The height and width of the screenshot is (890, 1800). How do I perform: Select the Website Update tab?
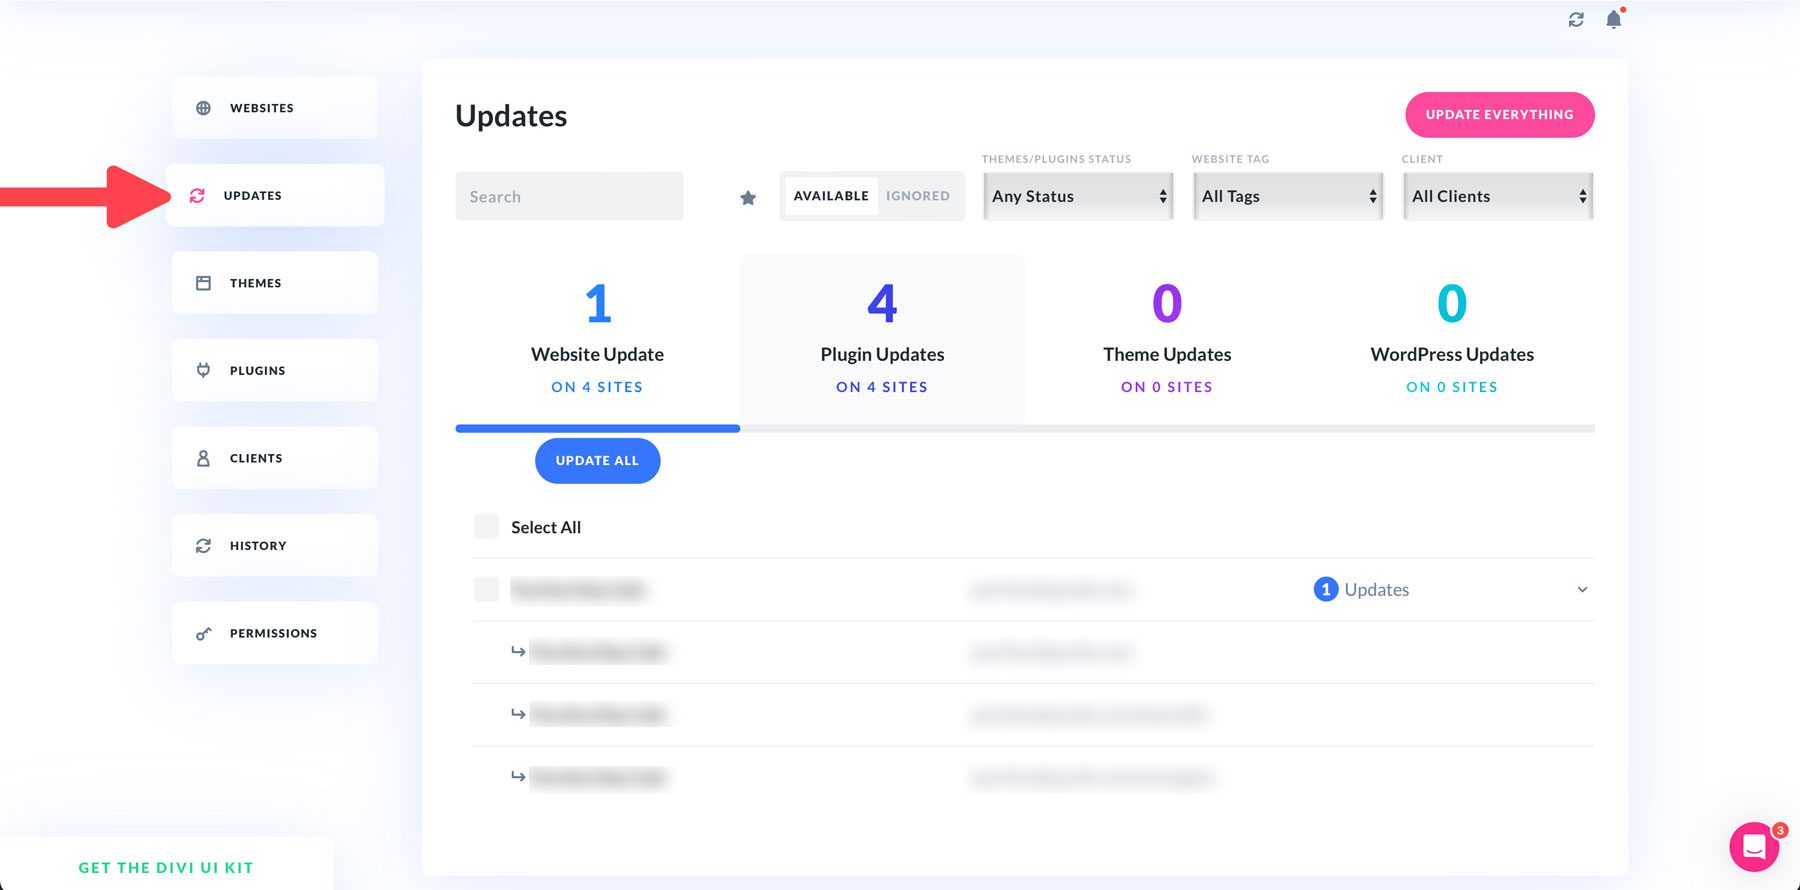click(x=598, y=340)
